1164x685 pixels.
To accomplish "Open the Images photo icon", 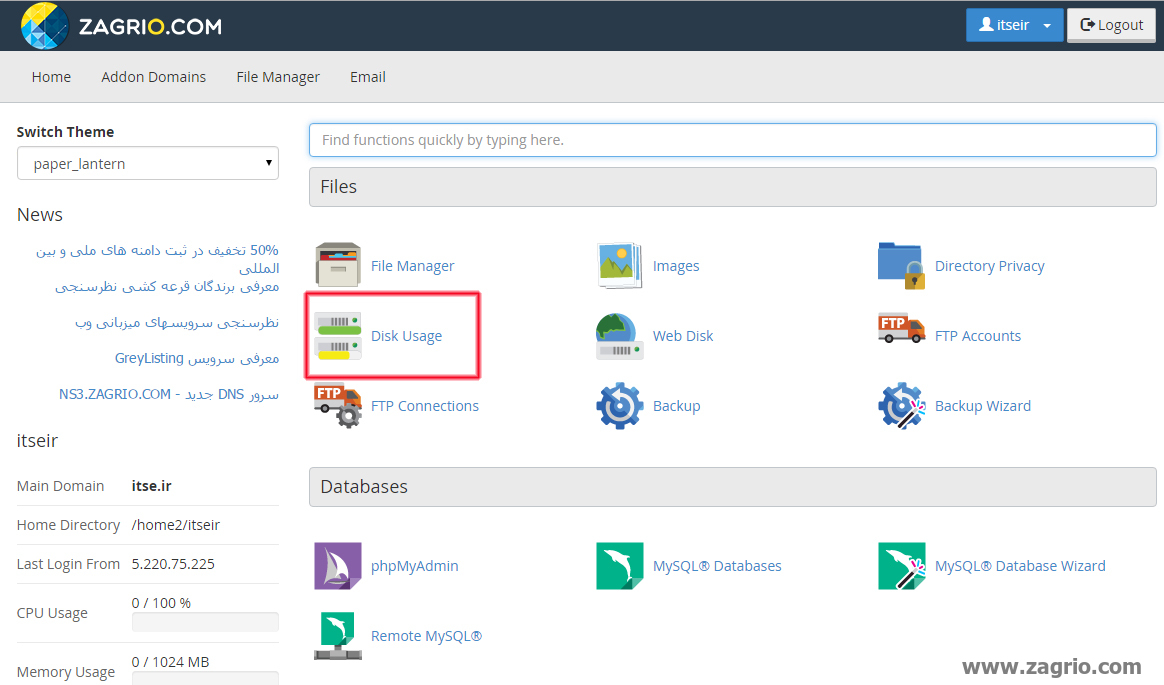I will tap(619, 265).
